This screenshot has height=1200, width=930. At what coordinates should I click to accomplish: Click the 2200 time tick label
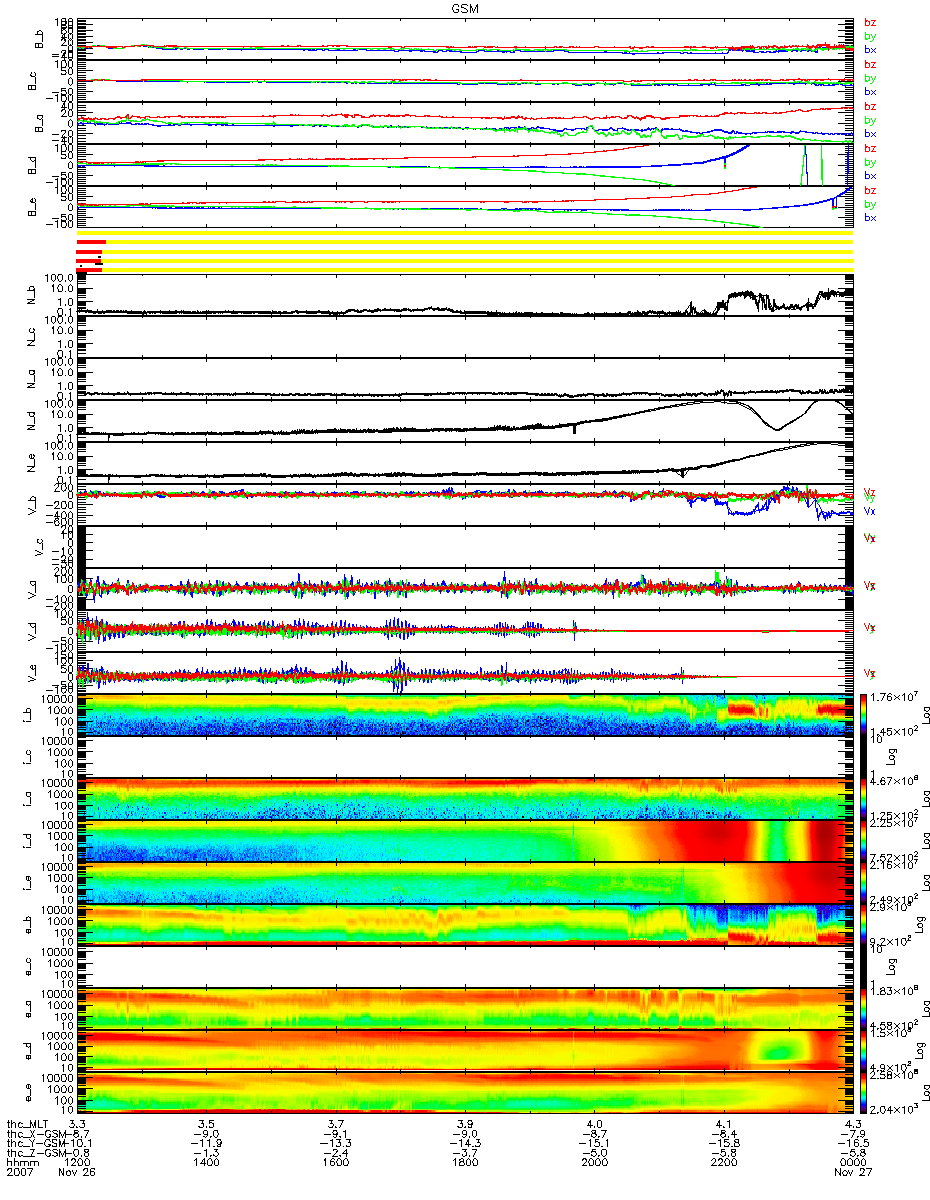tap(723, 1163)
